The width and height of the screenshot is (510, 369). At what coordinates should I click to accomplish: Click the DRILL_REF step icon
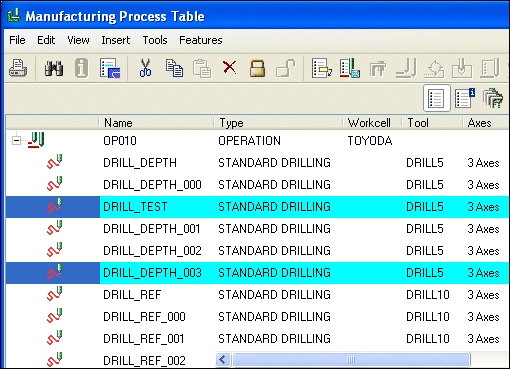54,294
